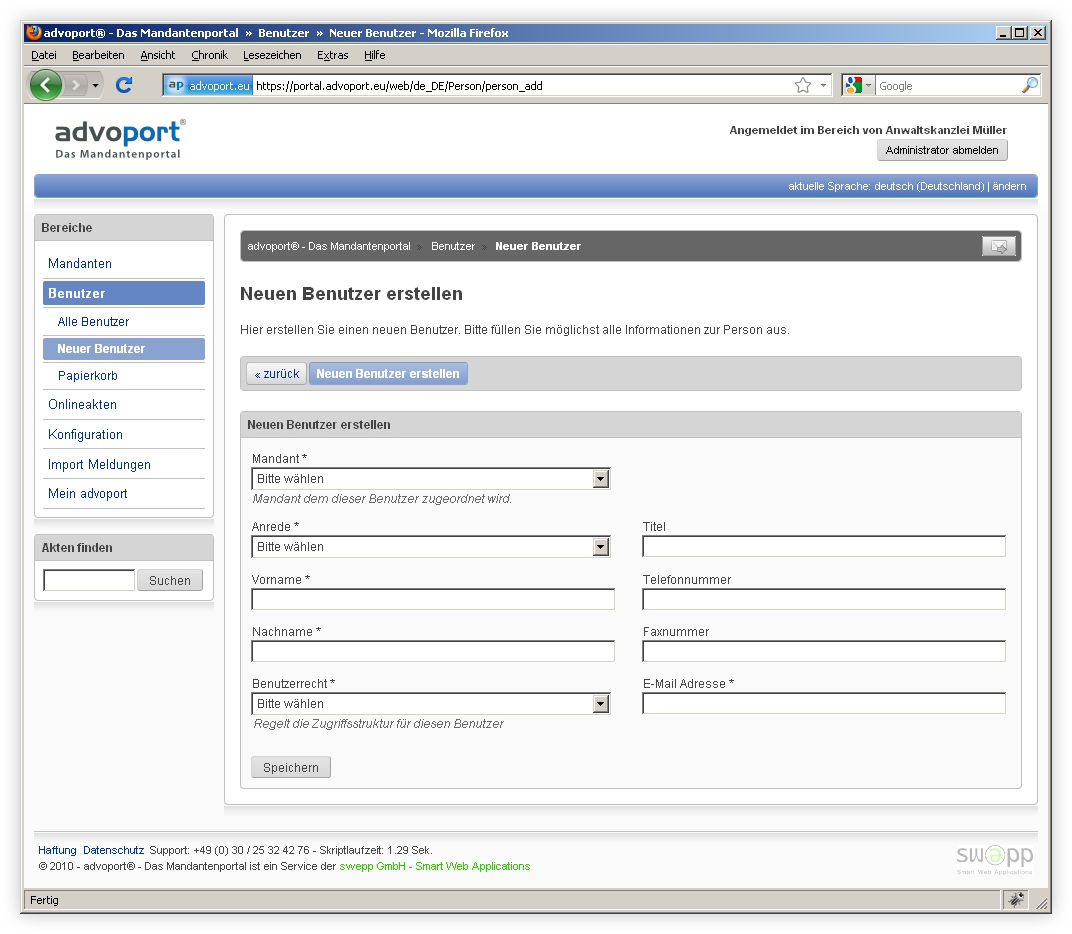Screen dimensions: 1072x934
Task: Click the Faxnummer input field
Action: pyautogui.click(x=824, y=651)
